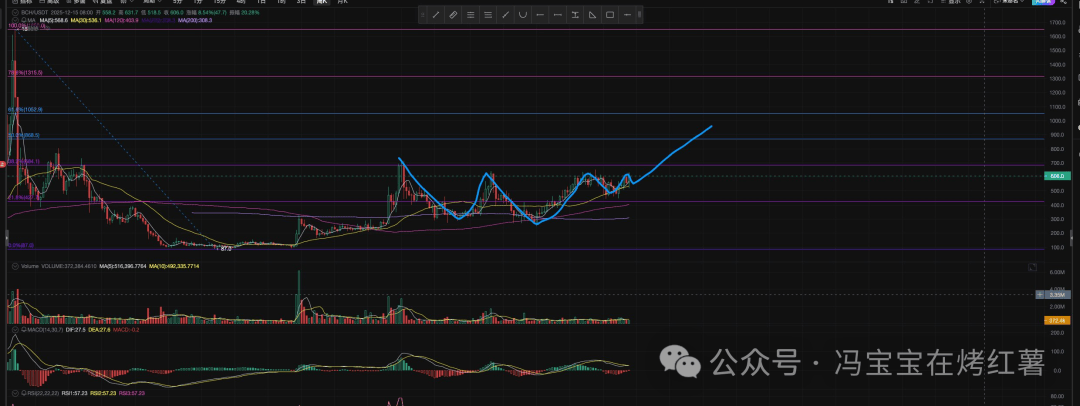This screenshot has width=1080, height=406.
Task: Select the triangle drawing tool
Action: 592,14
